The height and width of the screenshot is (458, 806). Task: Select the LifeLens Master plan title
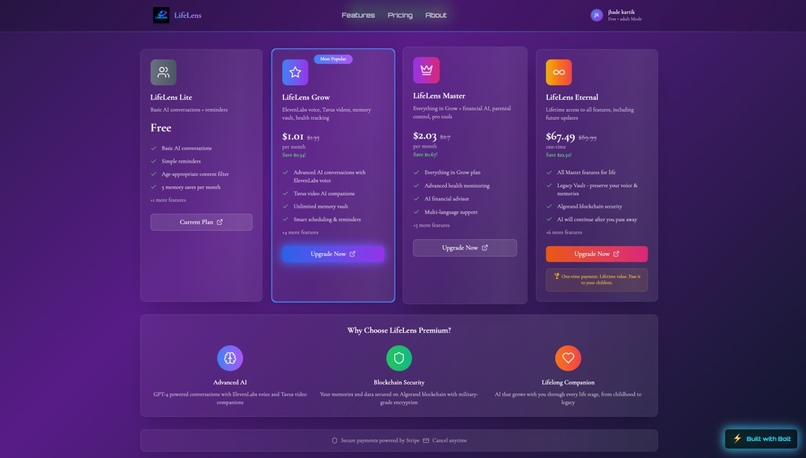[x=439, y=96]
